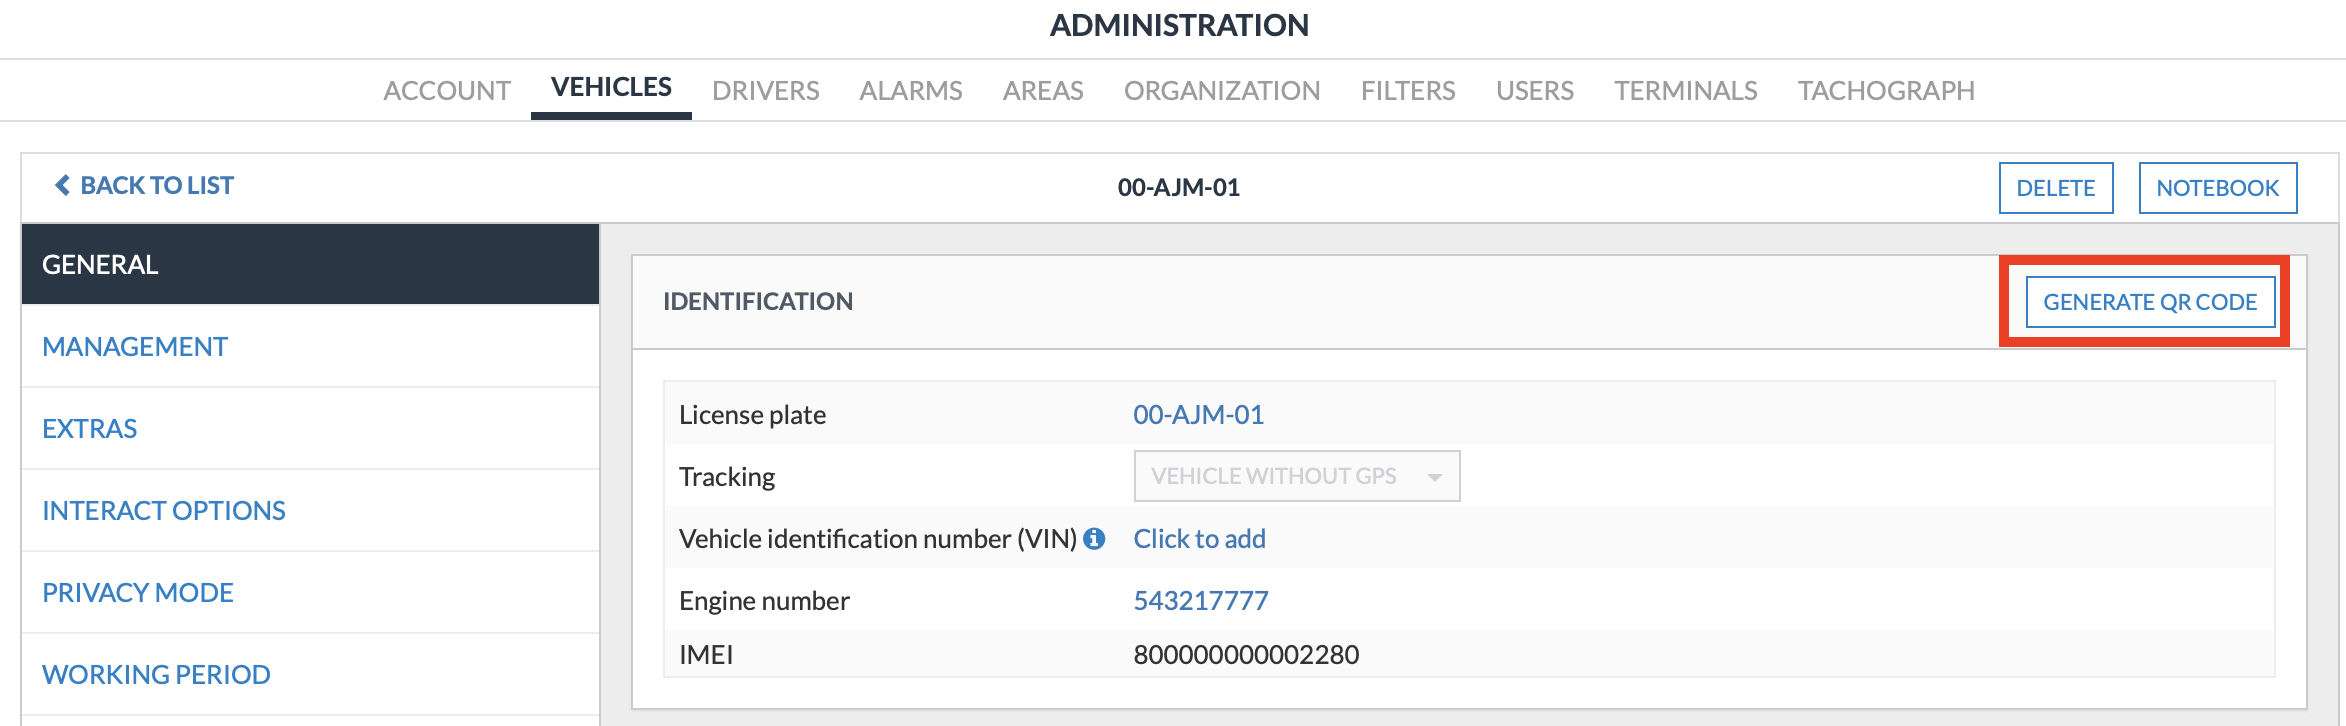Open the Users tab
This screenshot has width=2346, height=726.
point(1535,91)
